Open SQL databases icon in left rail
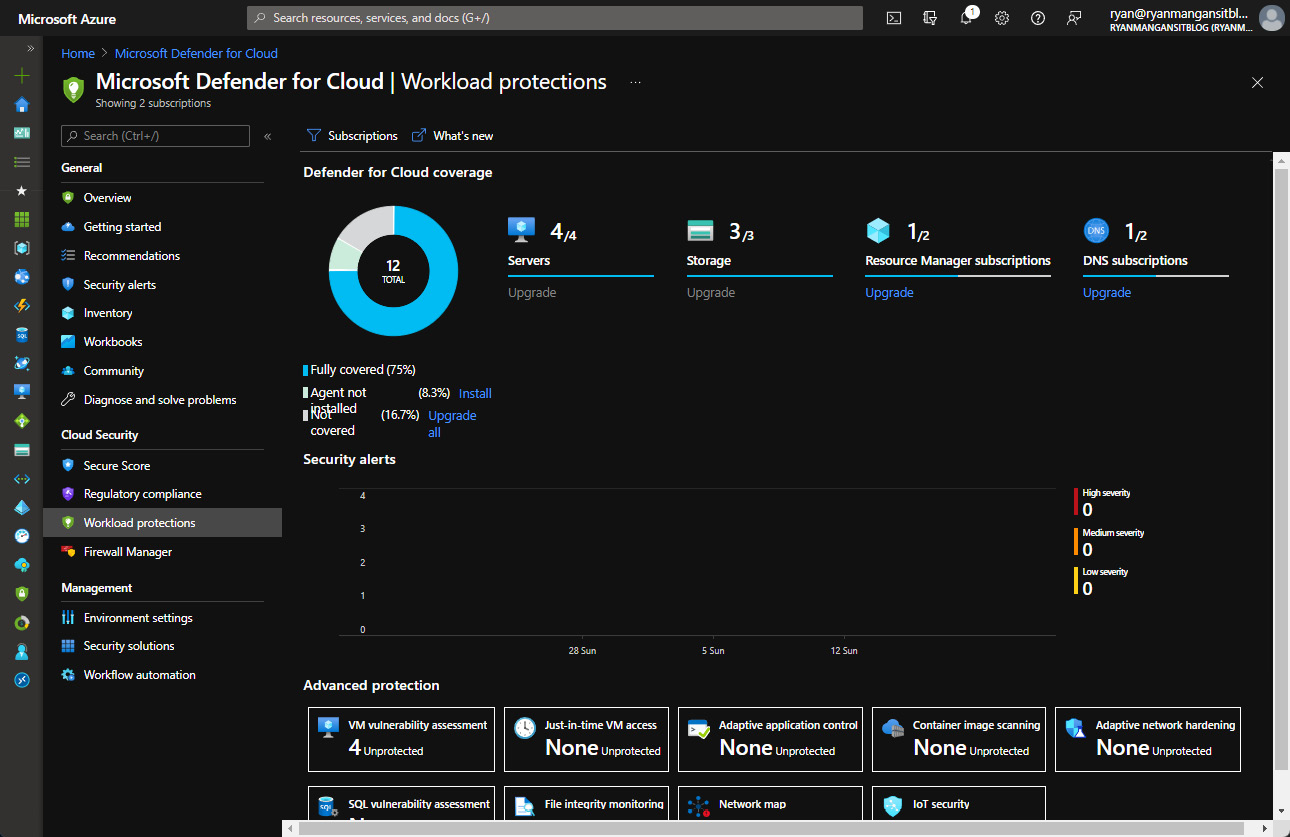1290x837 pixels. (22, 334)
